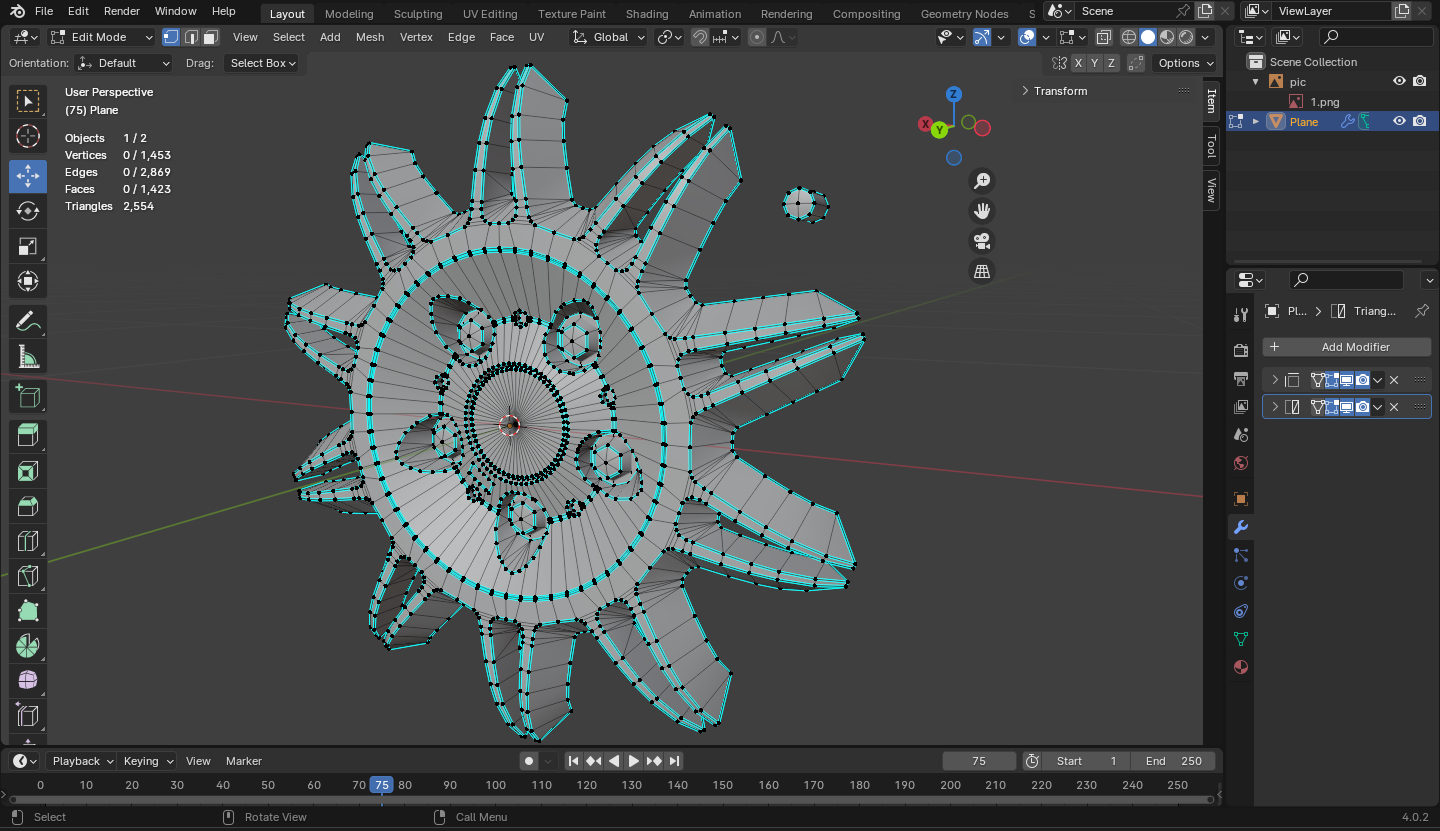The image size is (1440, 831).
Task: Expand the Transform panel
Action: tap(1059, 91)
